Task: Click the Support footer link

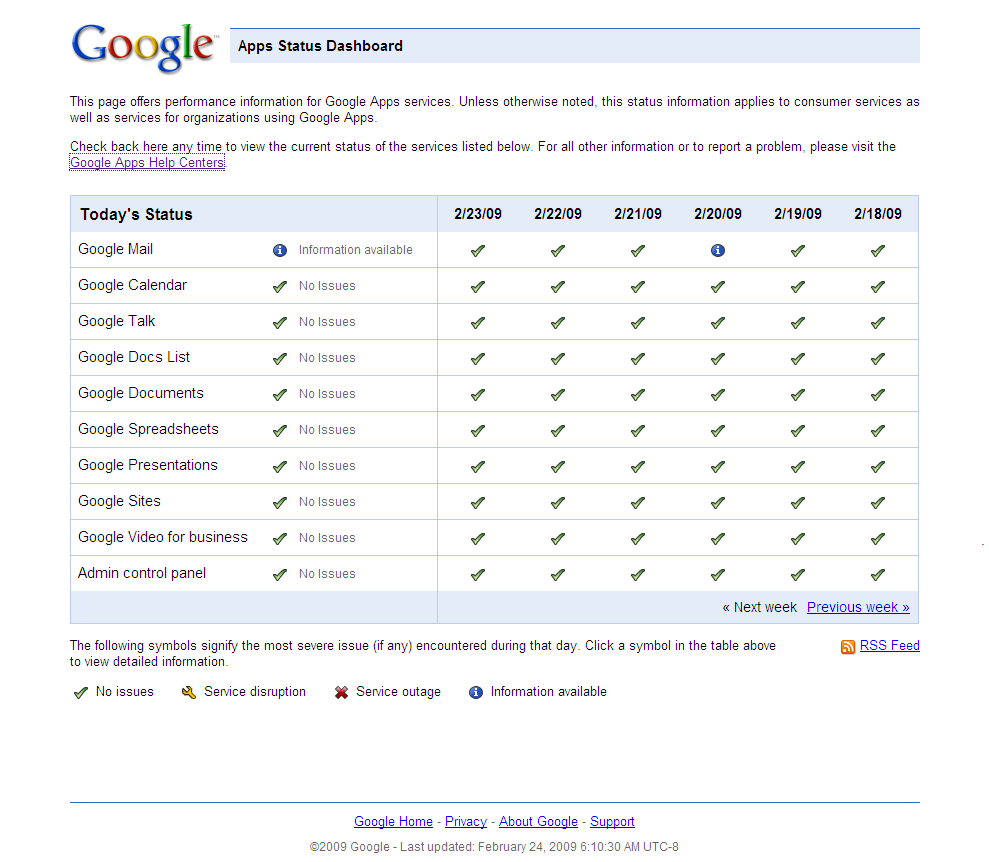Action: point(612,822)
